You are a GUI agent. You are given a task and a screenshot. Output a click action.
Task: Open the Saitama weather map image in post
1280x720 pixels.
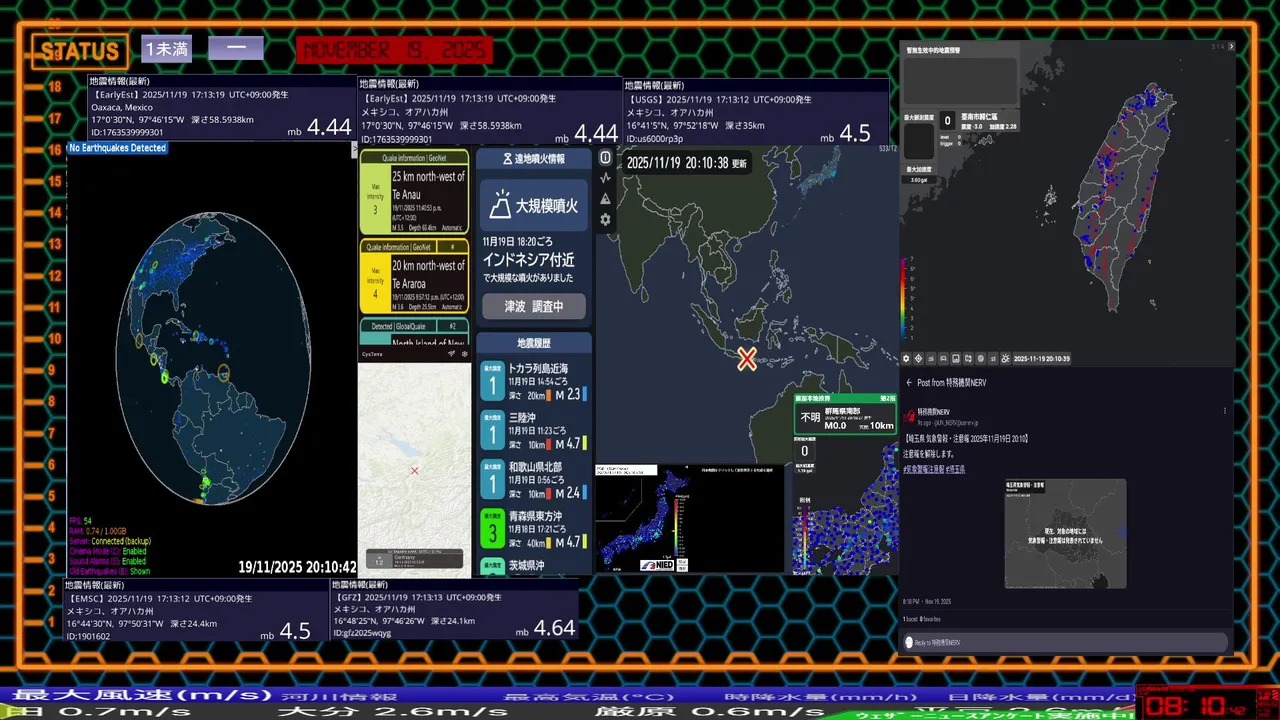[x=1065, y=533]
